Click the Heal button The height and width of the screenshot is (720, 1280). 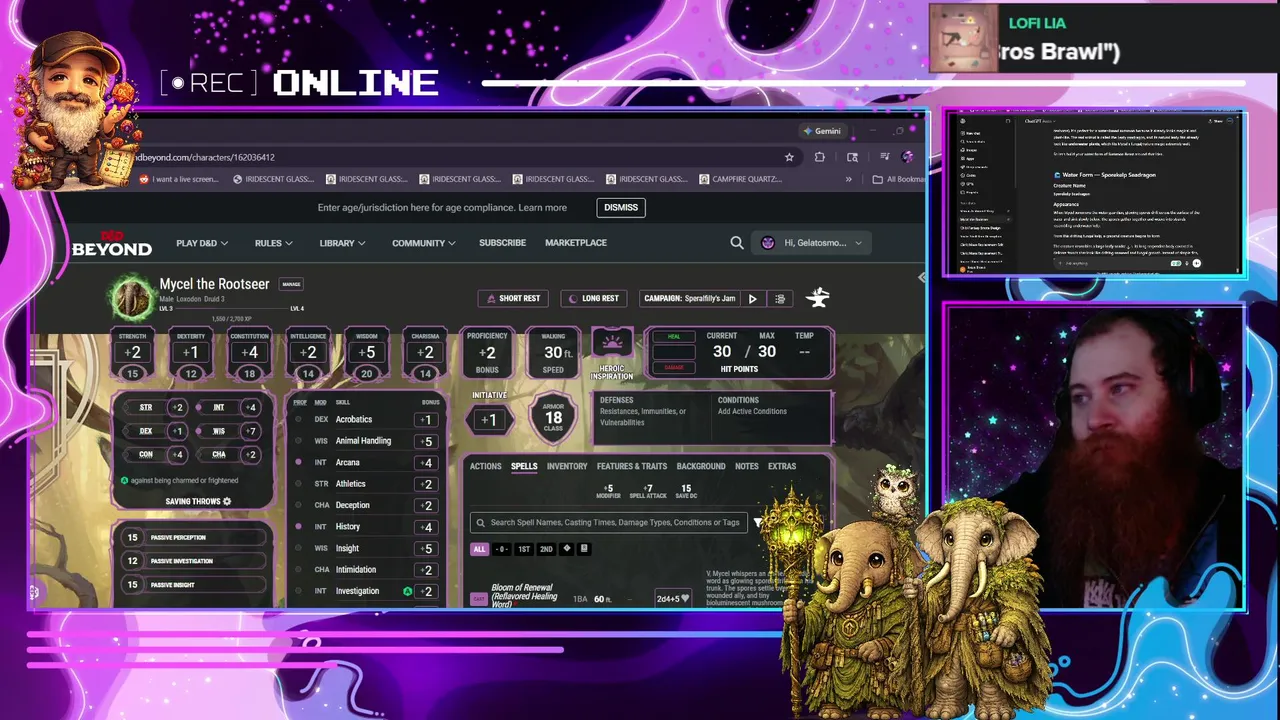click(x=673, y=337)
